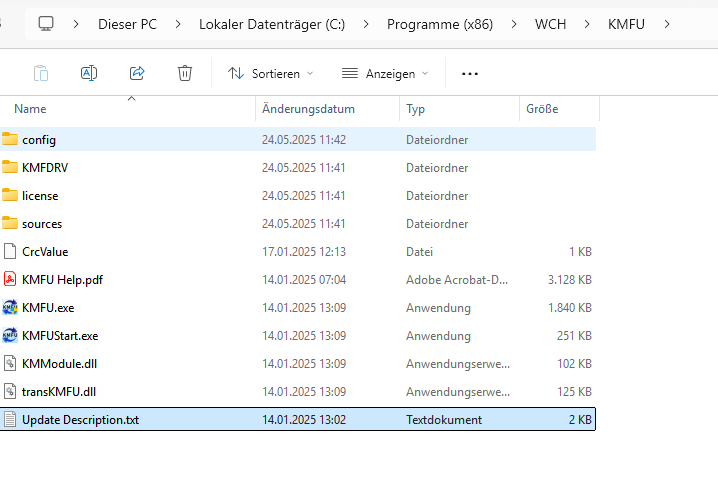Click the KMFU.exe application icon
718x480 pixels.
pyautogui.click(x=10, y=307)
